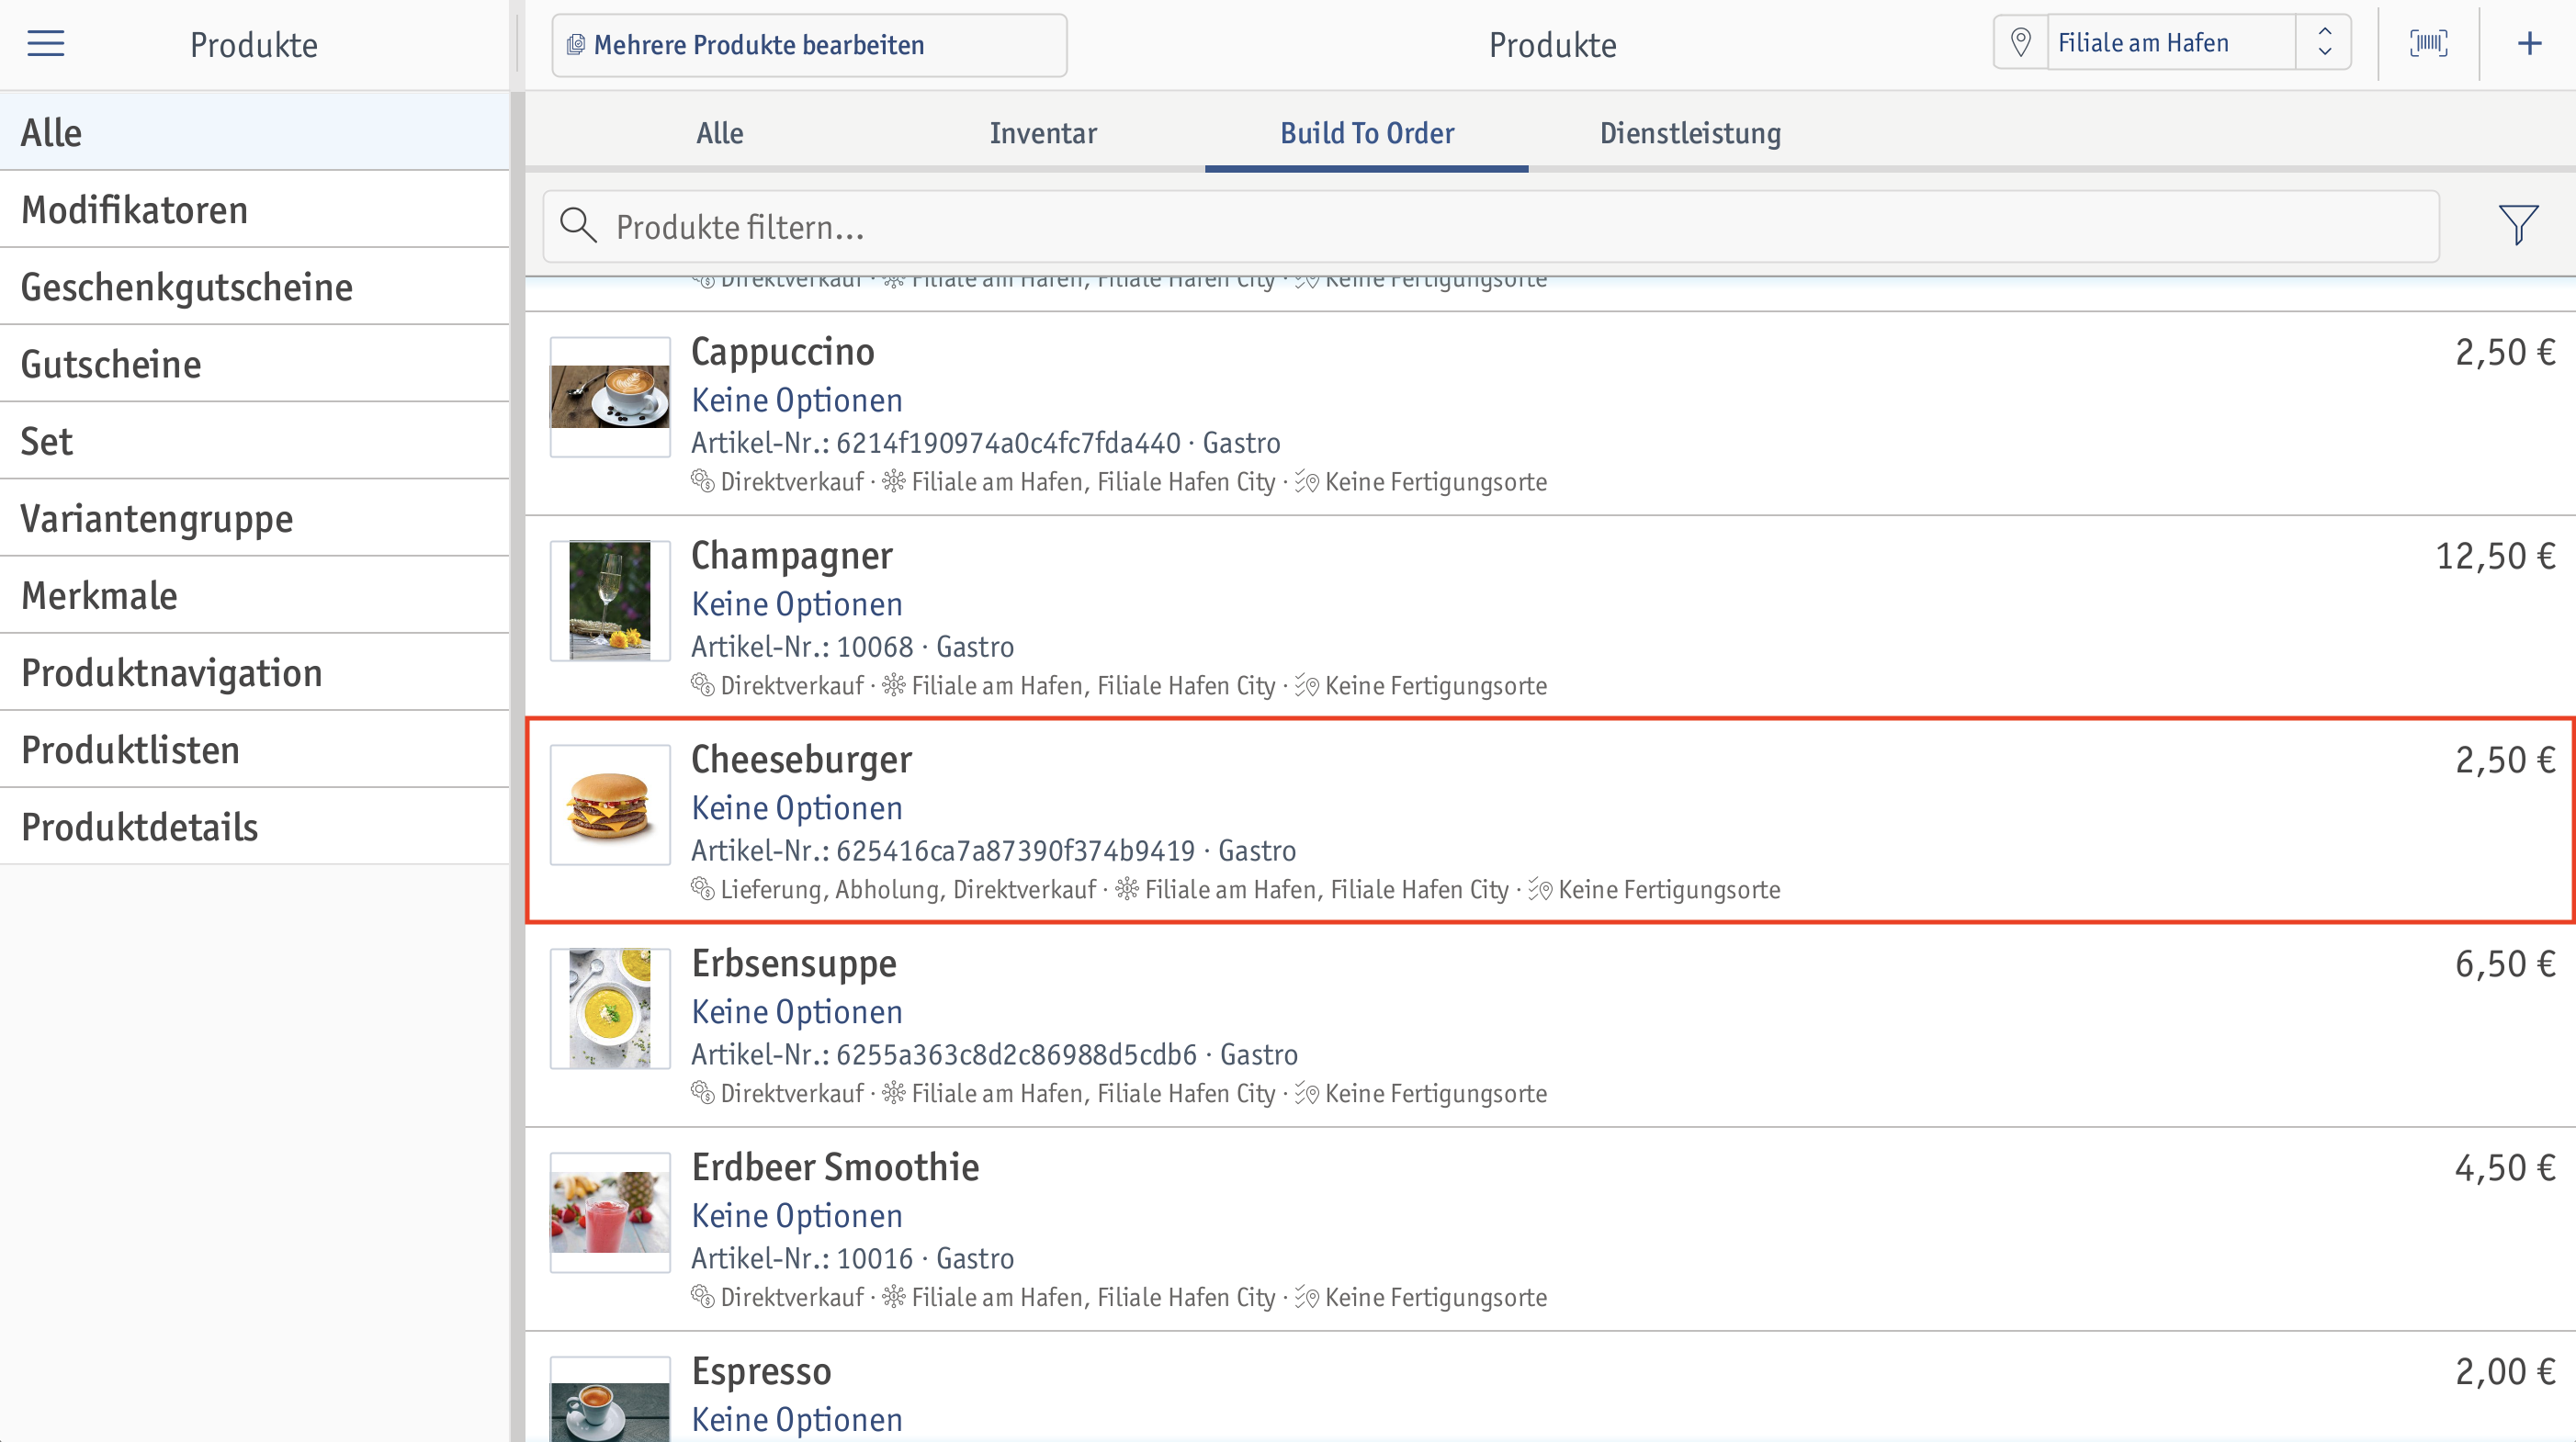Focus the Produkte filtern search field

1490,227
